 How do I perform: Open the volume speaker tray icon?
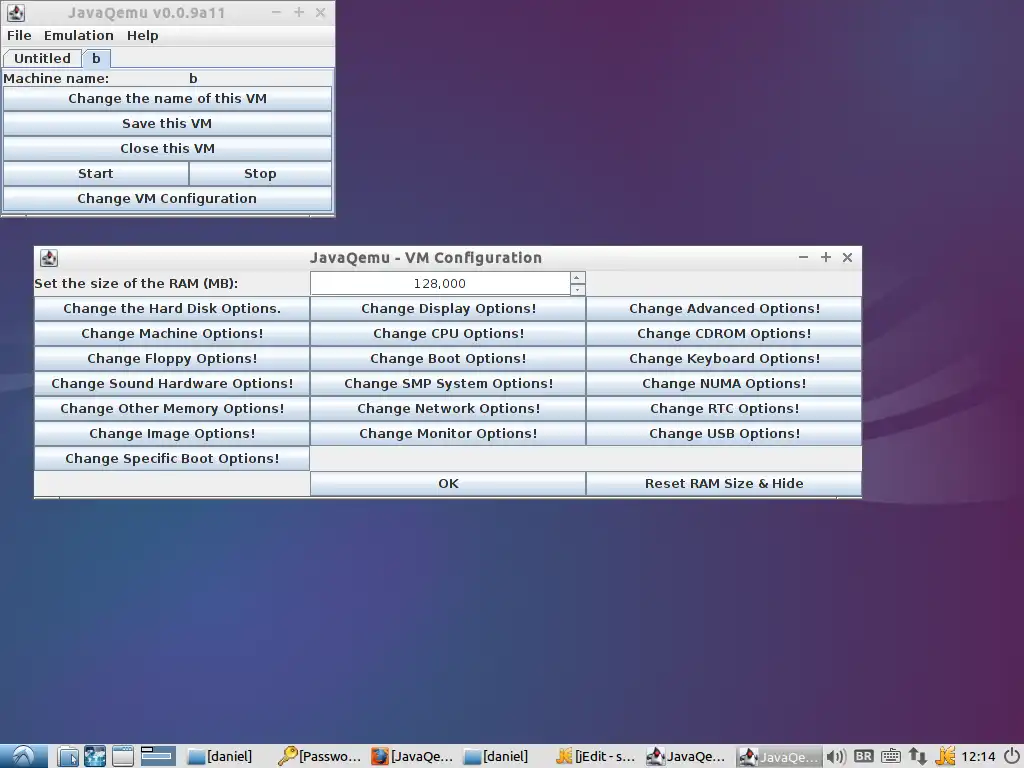coord(835,756)
